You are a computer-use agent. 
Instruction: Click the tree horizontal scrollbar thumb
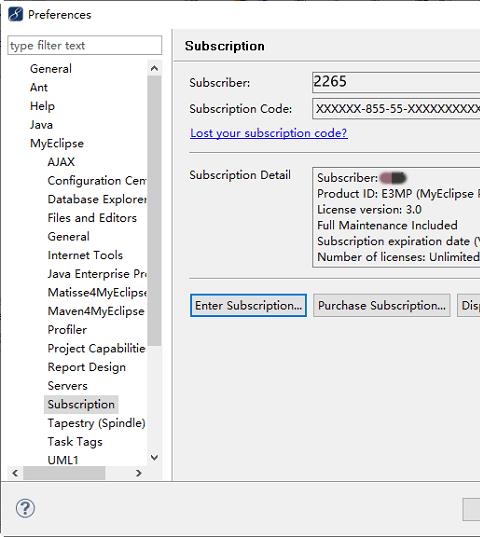(x=64, y=473)
